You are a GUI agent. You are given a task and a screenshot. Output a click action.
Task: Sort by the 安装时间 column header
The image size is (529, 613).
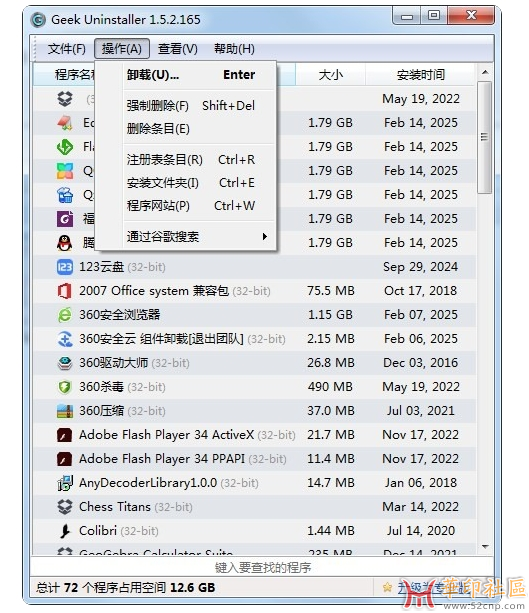420,75
